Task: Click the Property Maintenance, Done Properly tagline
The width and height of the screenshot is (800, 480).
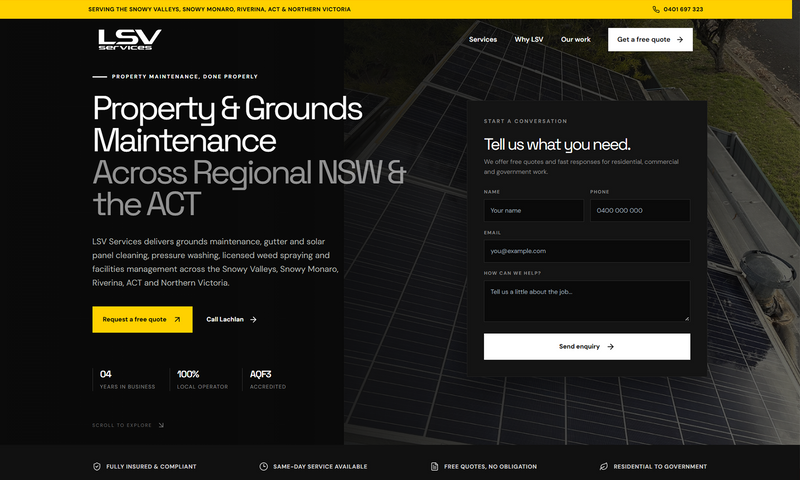Action: pos(185,77)
